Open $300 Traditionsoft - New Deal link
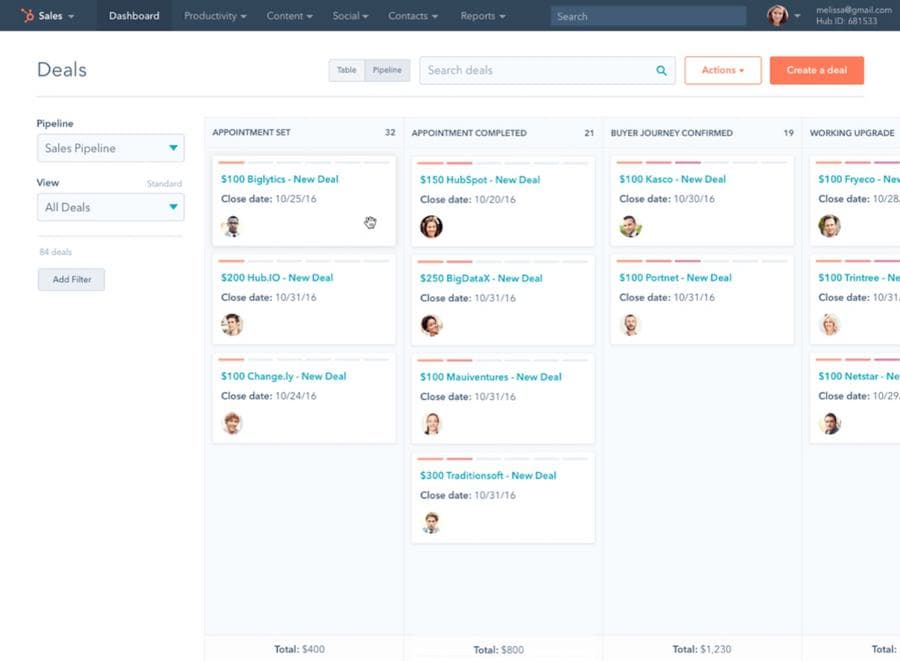The width and height of the screenshot is (900, 661). pos(488,476)
